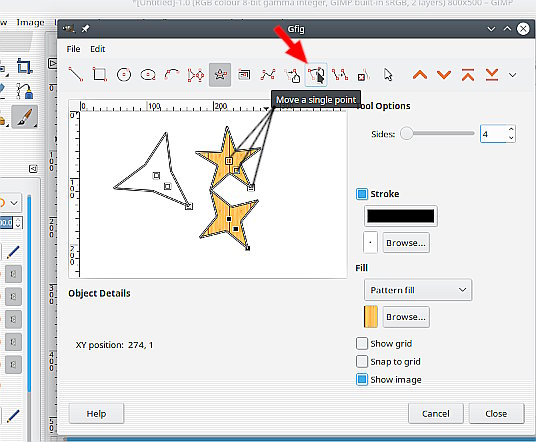This screenshot has height=442, width=536.
Task: Select the Create ellipse tool
Action: point(148,75)
